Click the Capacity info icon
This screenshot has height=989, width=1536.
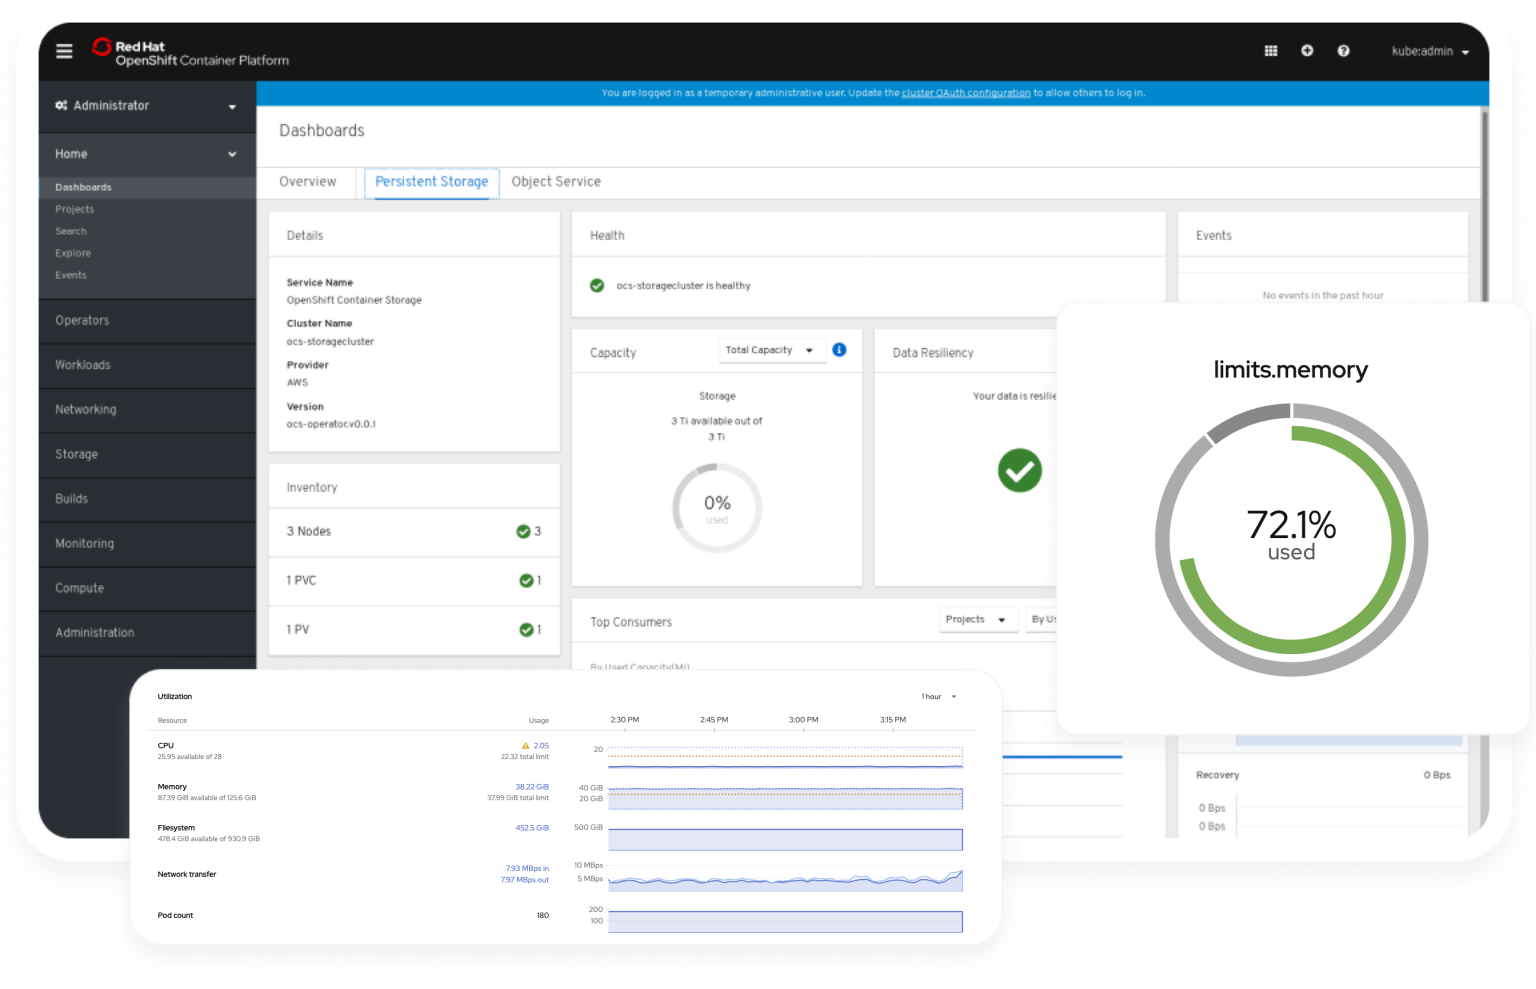839,350
